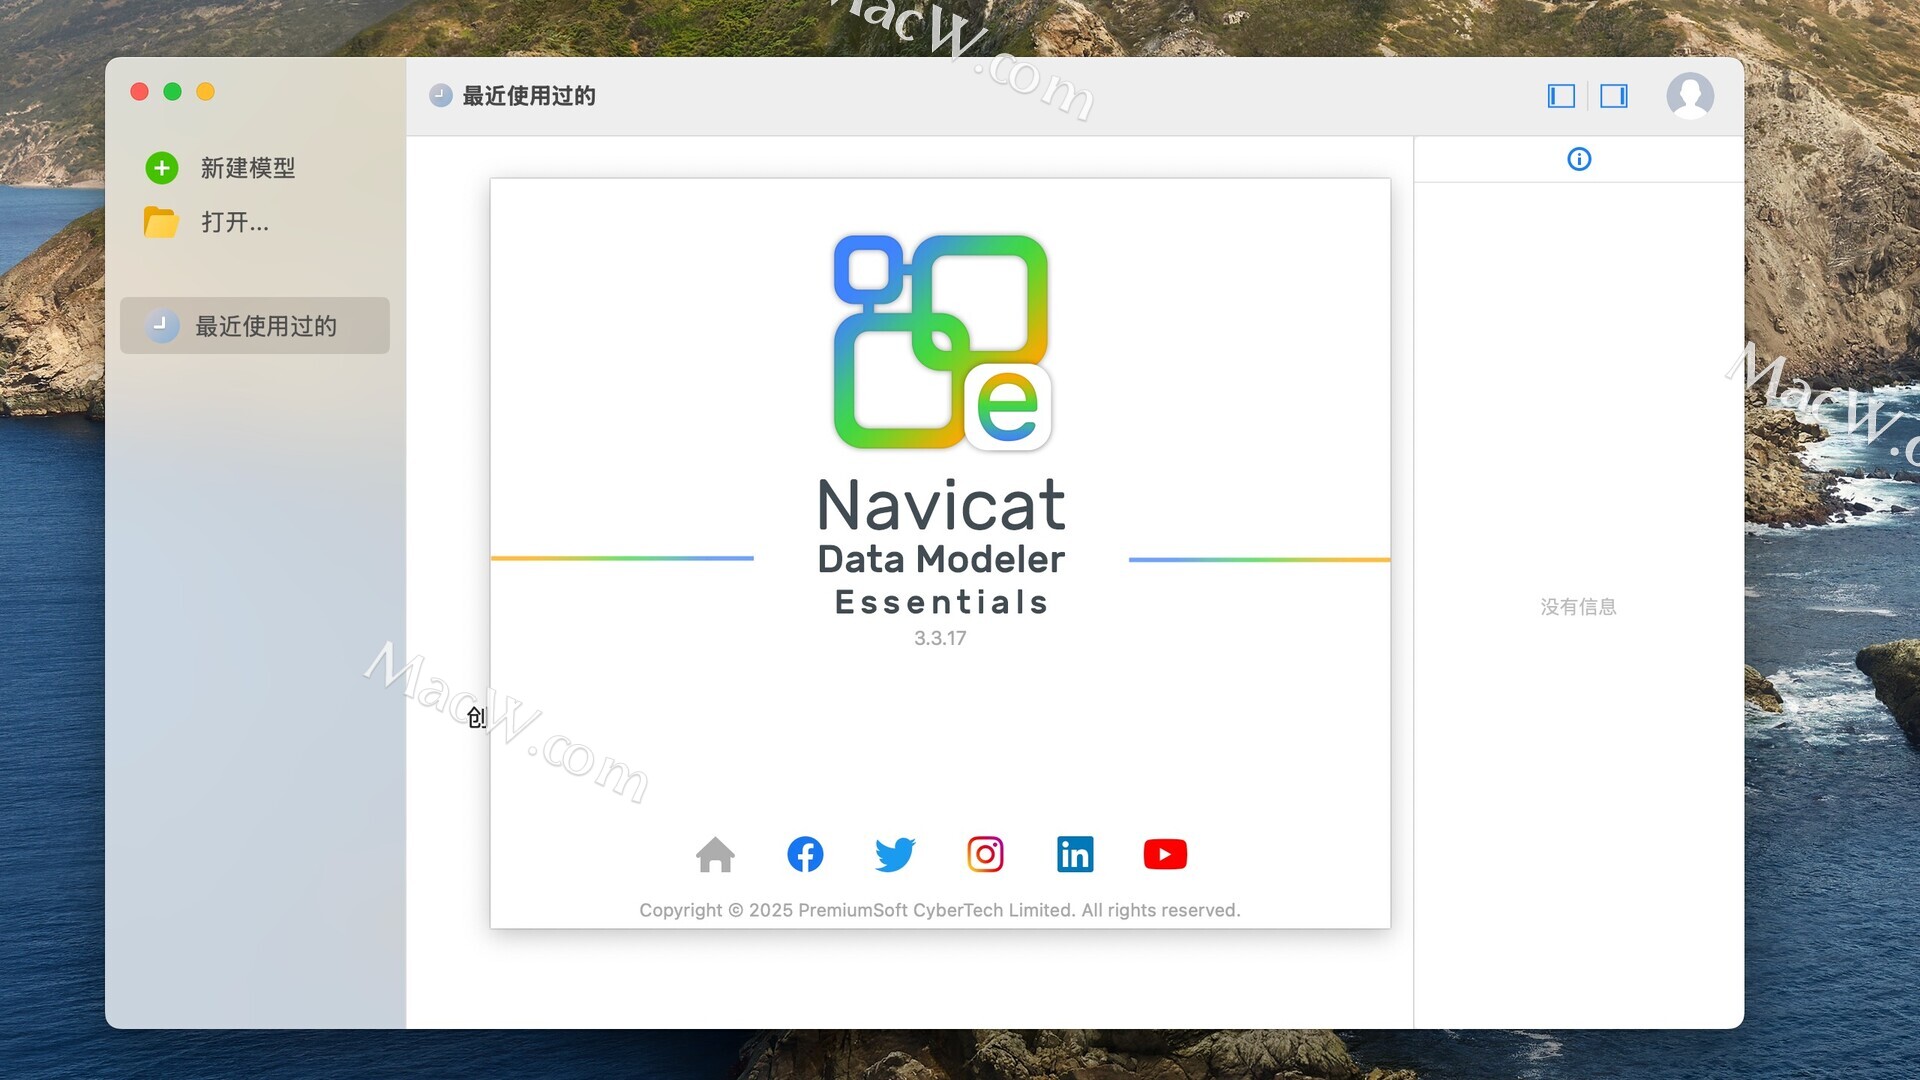
Task: Click the yellow folder Open icon
Action: (x=161, y=222)
